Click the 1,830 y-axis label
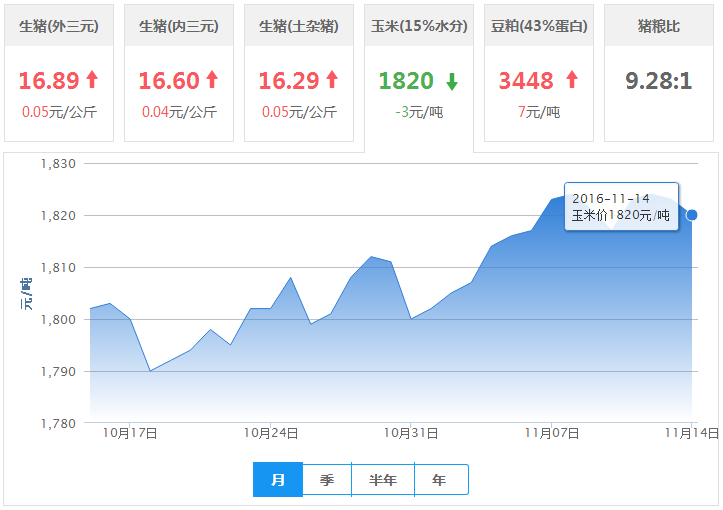Screen dimensions: 723x510 click(x=58, y=164)
